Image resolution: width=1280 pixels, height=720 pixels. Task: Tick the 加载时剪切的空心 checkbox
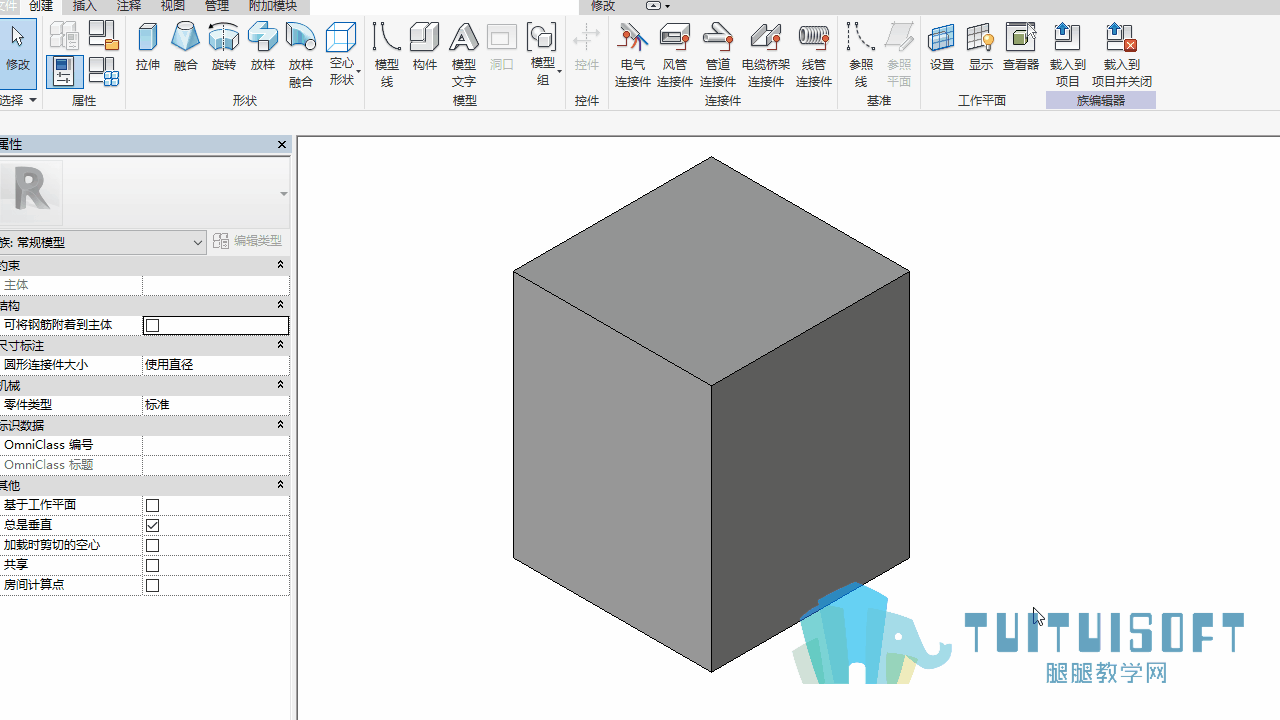click(x=152, y=545)
